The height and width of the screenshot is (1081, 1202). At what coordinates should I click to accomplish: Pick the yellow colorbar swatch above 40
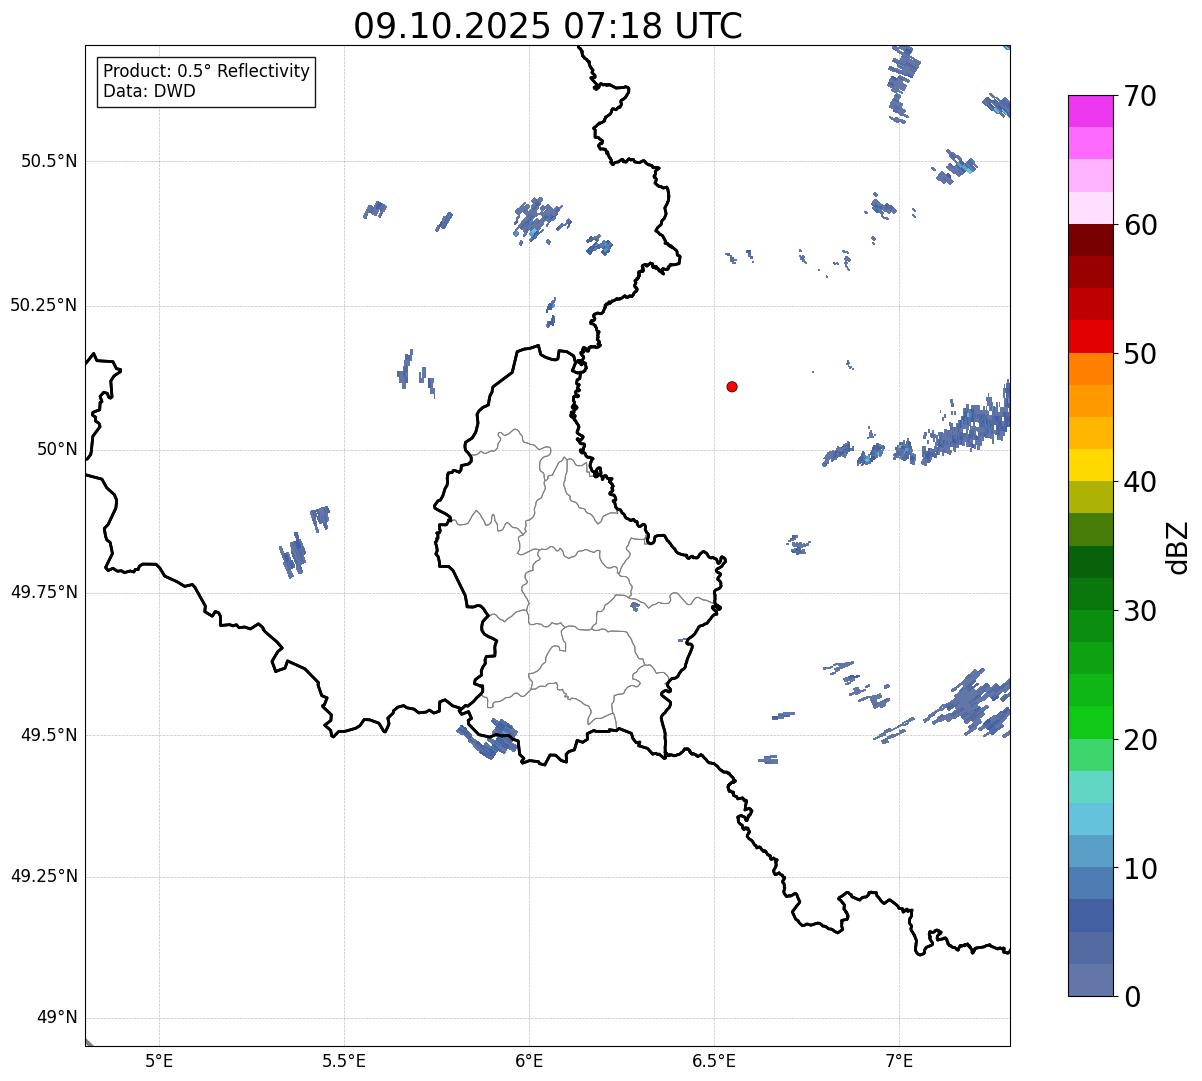pyautogui.click(x=1091, y=466)
